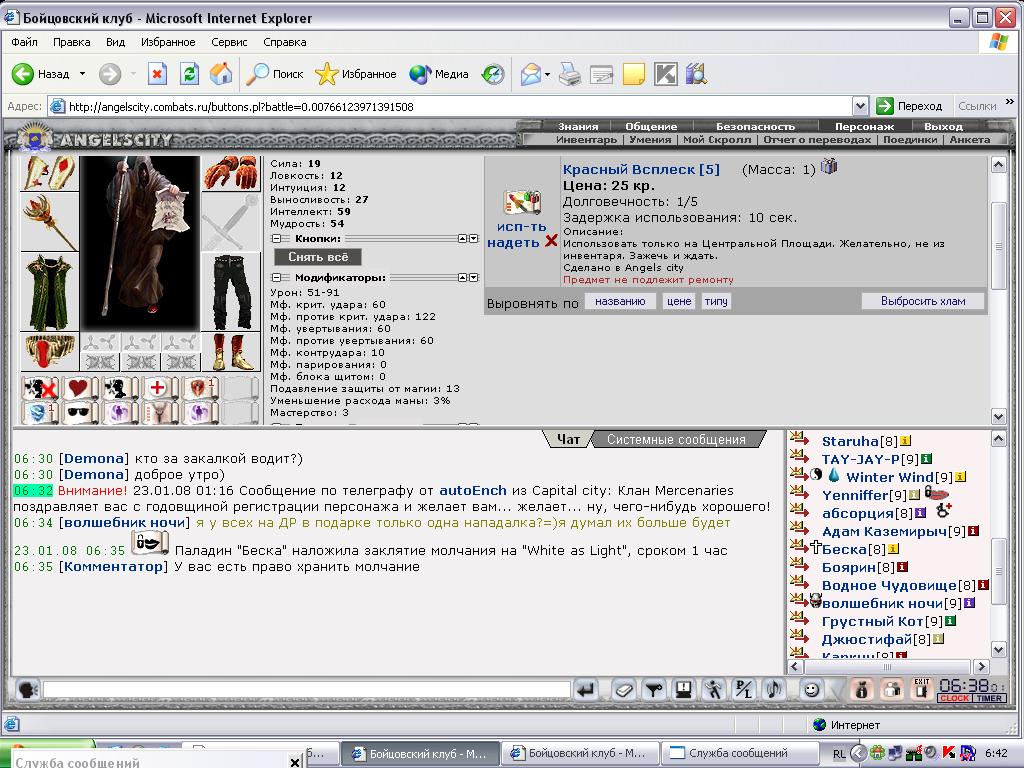Click the equipped red and gold boots
1024x768 pixels.
[231, 351]
